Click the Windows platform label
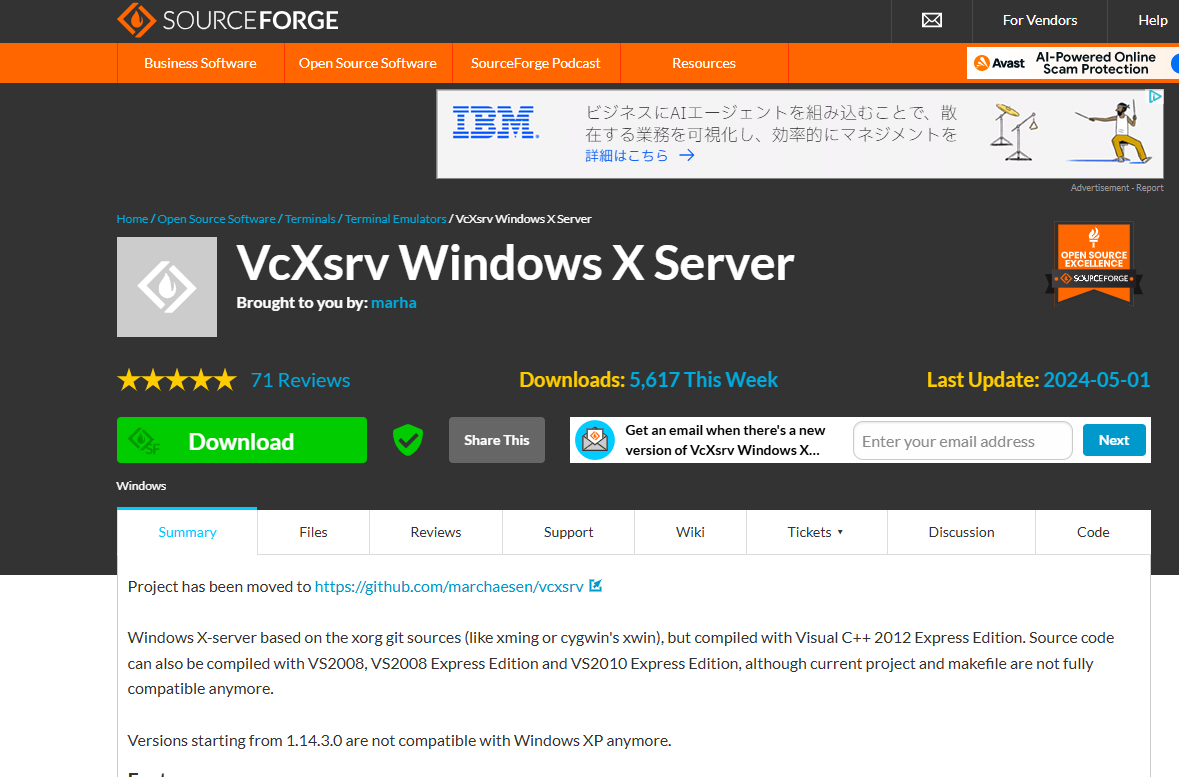This screenshot has width=1179, height=777. pos(141,486)
